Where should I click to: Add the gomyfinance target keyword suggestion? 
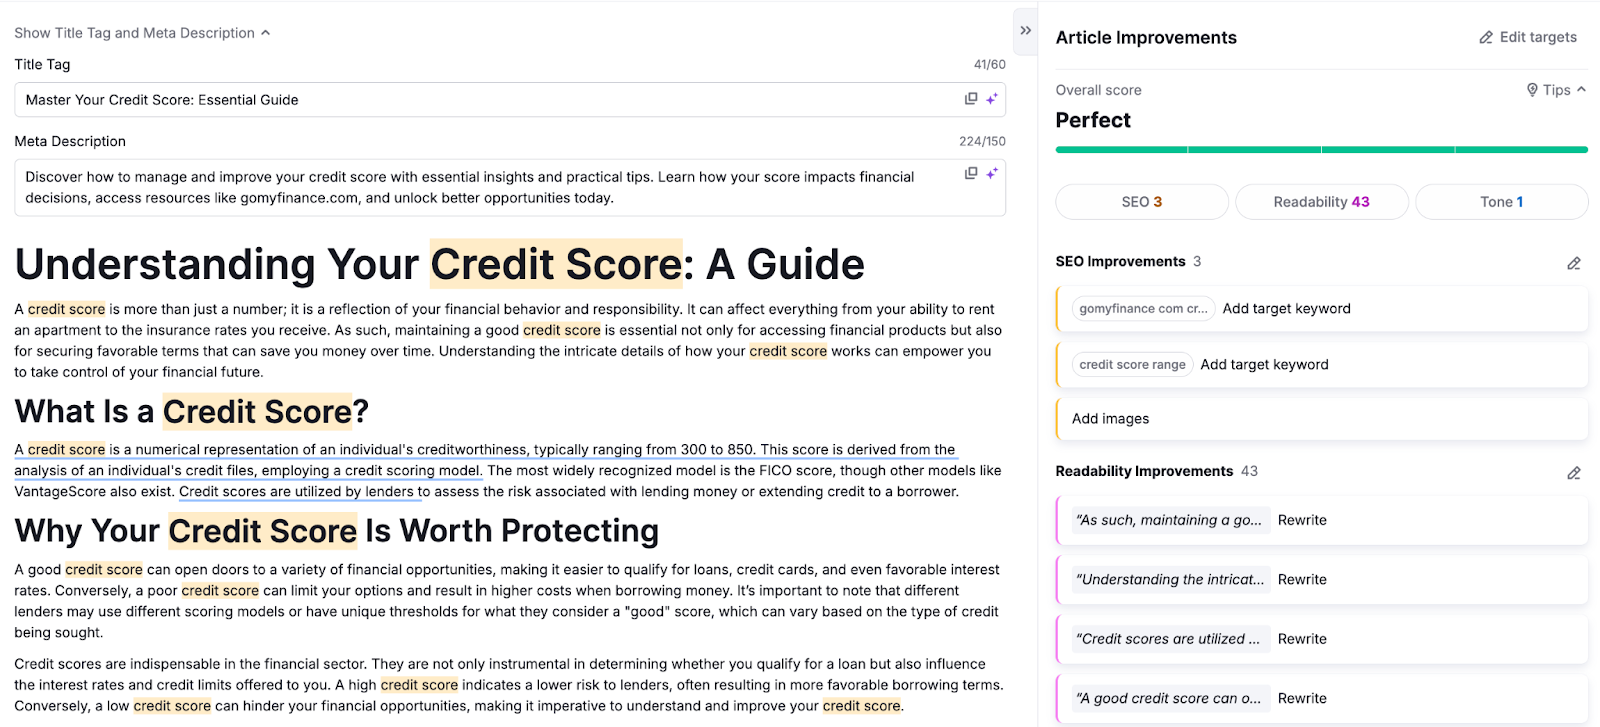coord(1286,309)
